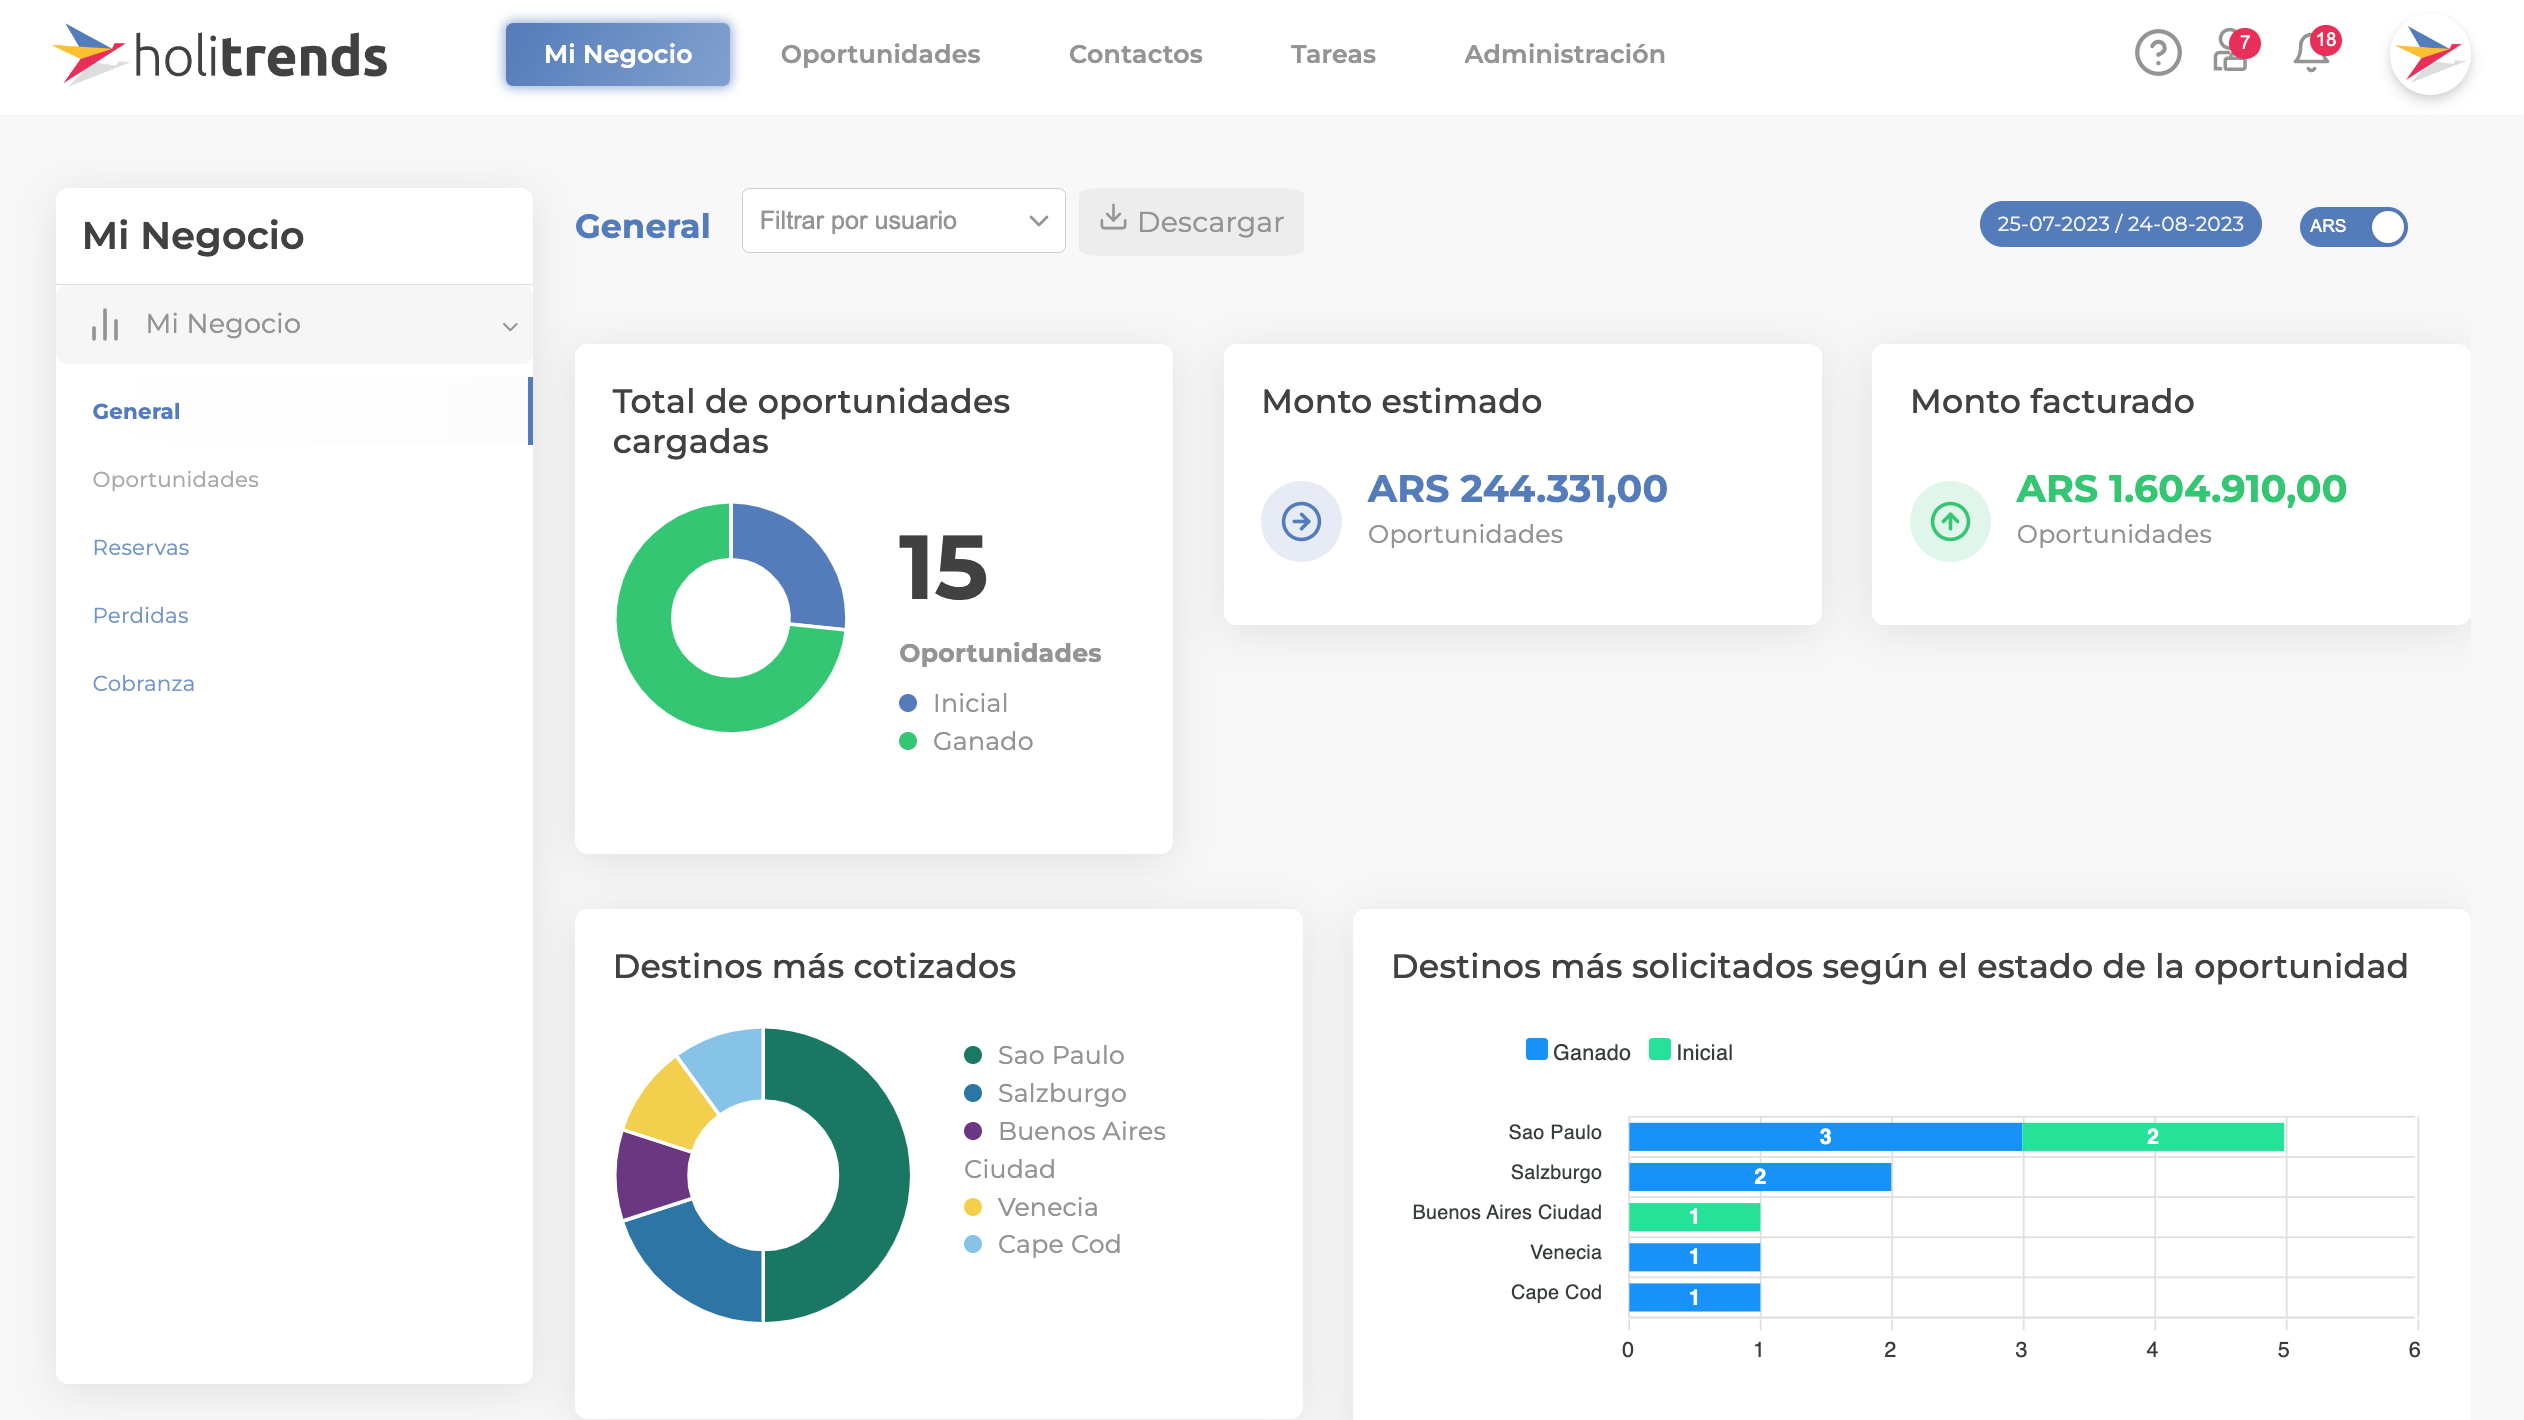Toggle Ganado series in bar chart legend

click(1578, 1051)
